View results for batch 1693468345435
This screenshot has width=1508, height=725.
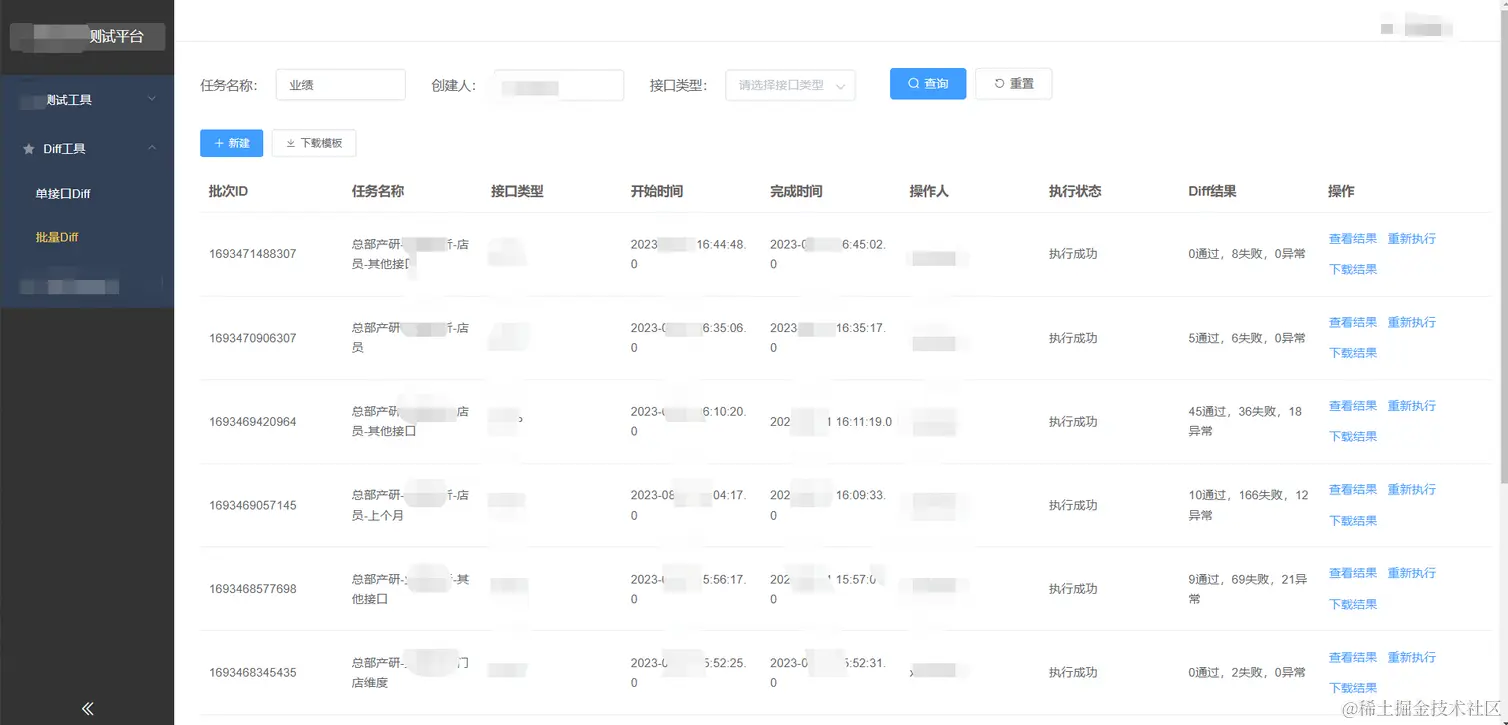(1352, 658)
